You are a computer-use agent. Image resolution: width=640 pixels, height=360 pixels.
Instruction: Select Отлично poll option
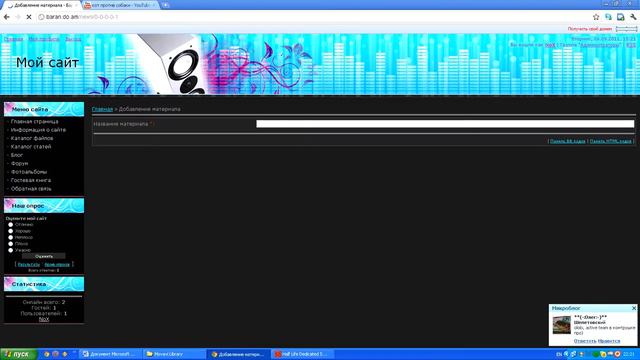point(11,224)
